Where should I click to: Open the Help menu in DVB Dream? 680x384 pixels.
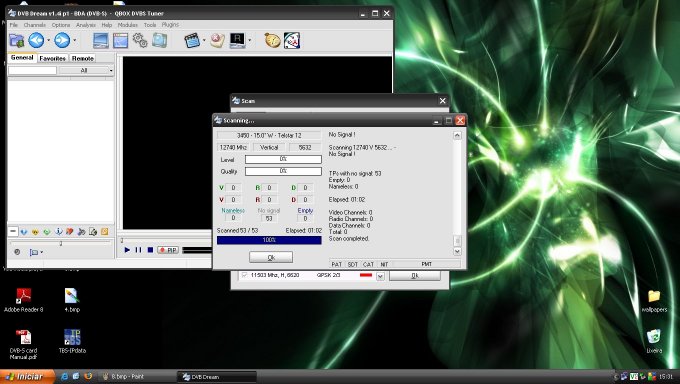pos(107,25)
